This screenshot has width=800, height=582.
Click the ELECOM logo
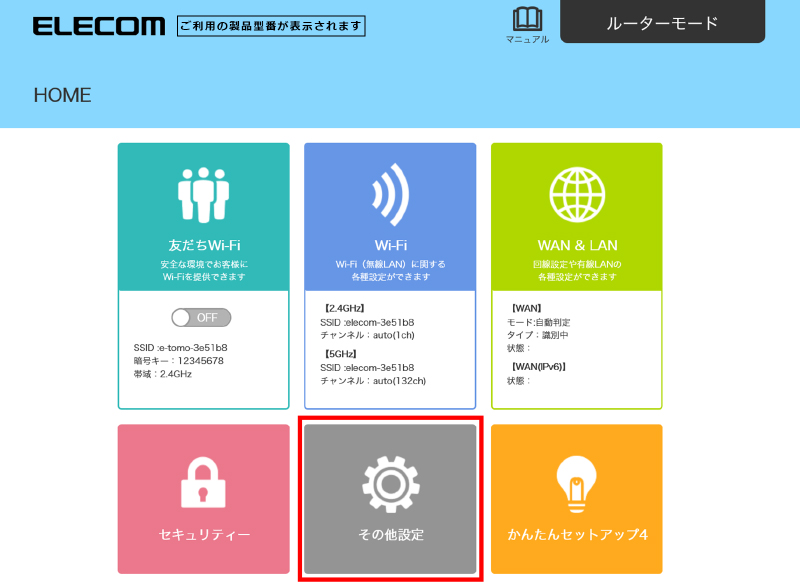pos(99,26)
